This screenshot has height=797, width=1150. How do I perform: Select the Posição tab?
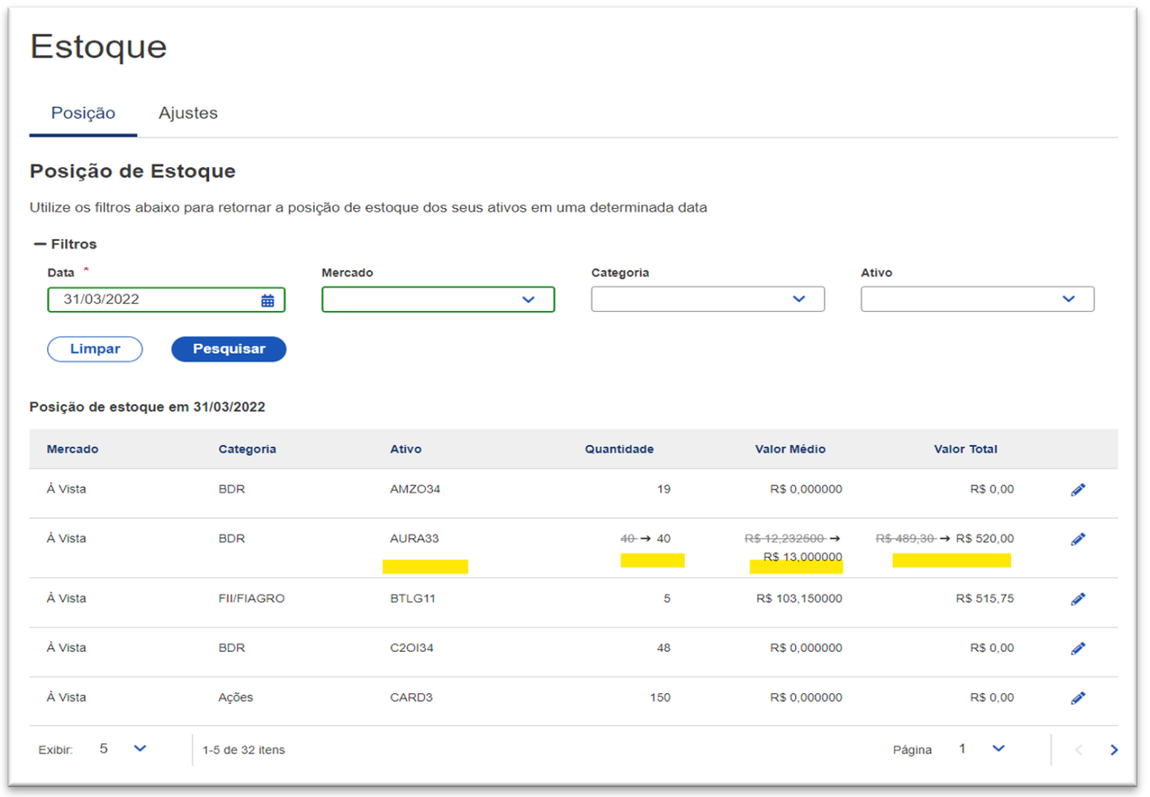83,113
